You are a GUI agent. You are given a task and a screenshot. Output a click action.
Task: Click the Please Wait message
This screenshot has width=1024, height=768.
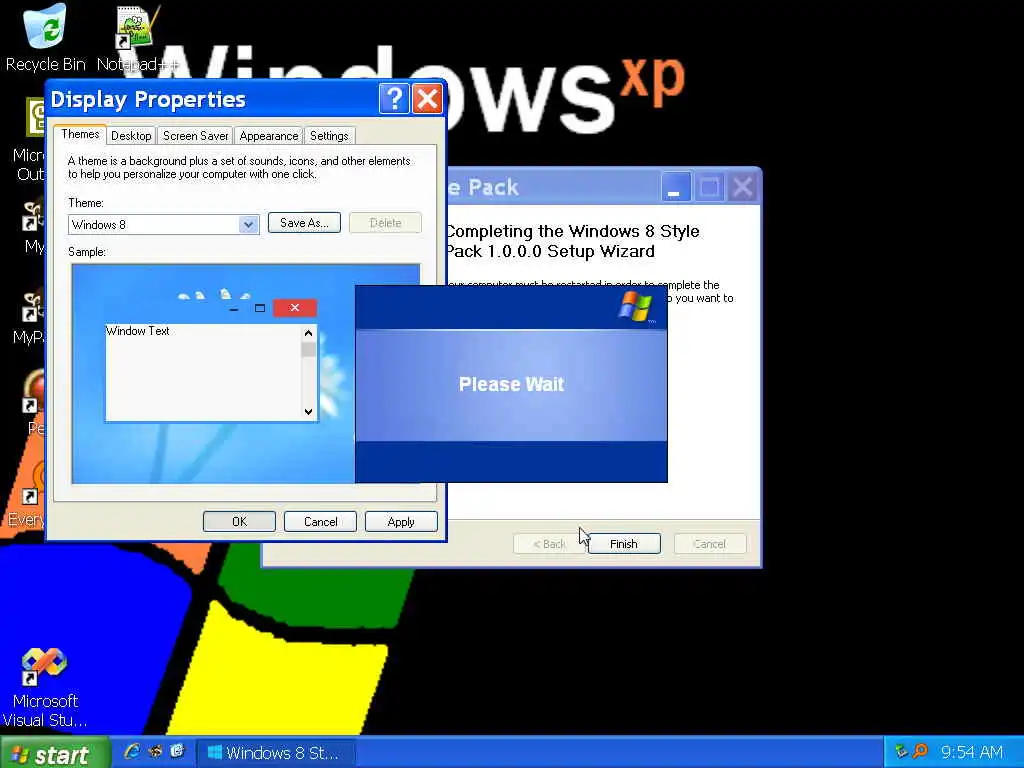tap(511, 384)
